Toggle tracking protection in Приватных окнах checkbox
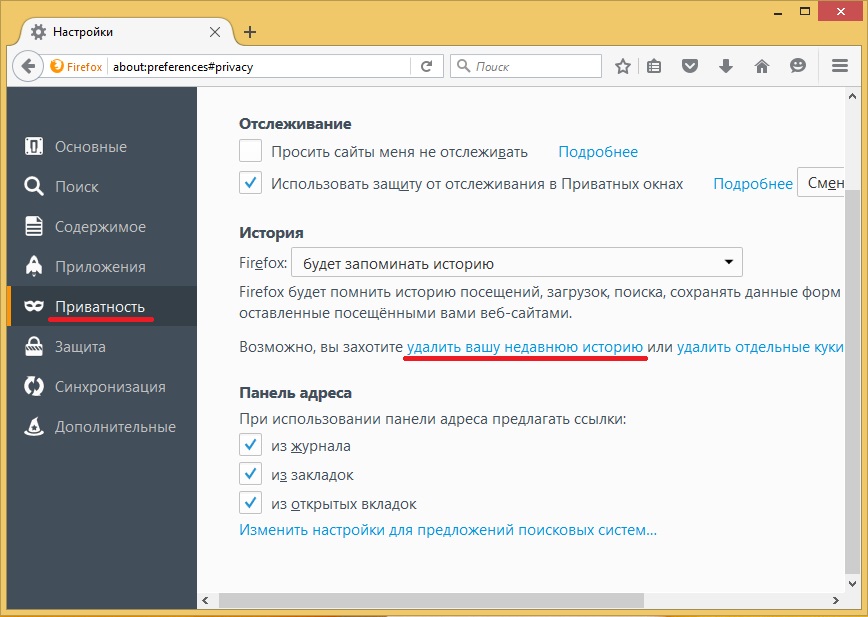 click(250, 183)
